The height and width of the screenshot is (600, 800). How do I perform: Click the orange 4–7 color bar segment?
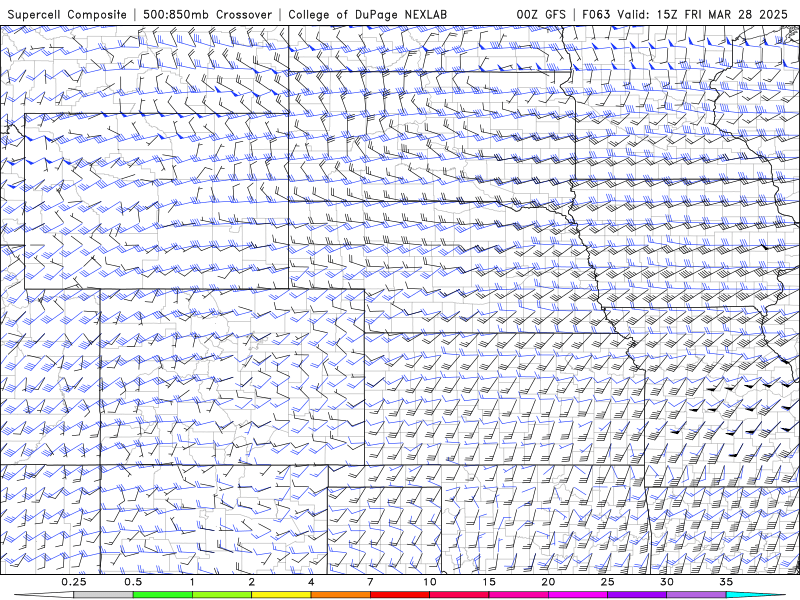pyautogui.click(x=340, y=595)
